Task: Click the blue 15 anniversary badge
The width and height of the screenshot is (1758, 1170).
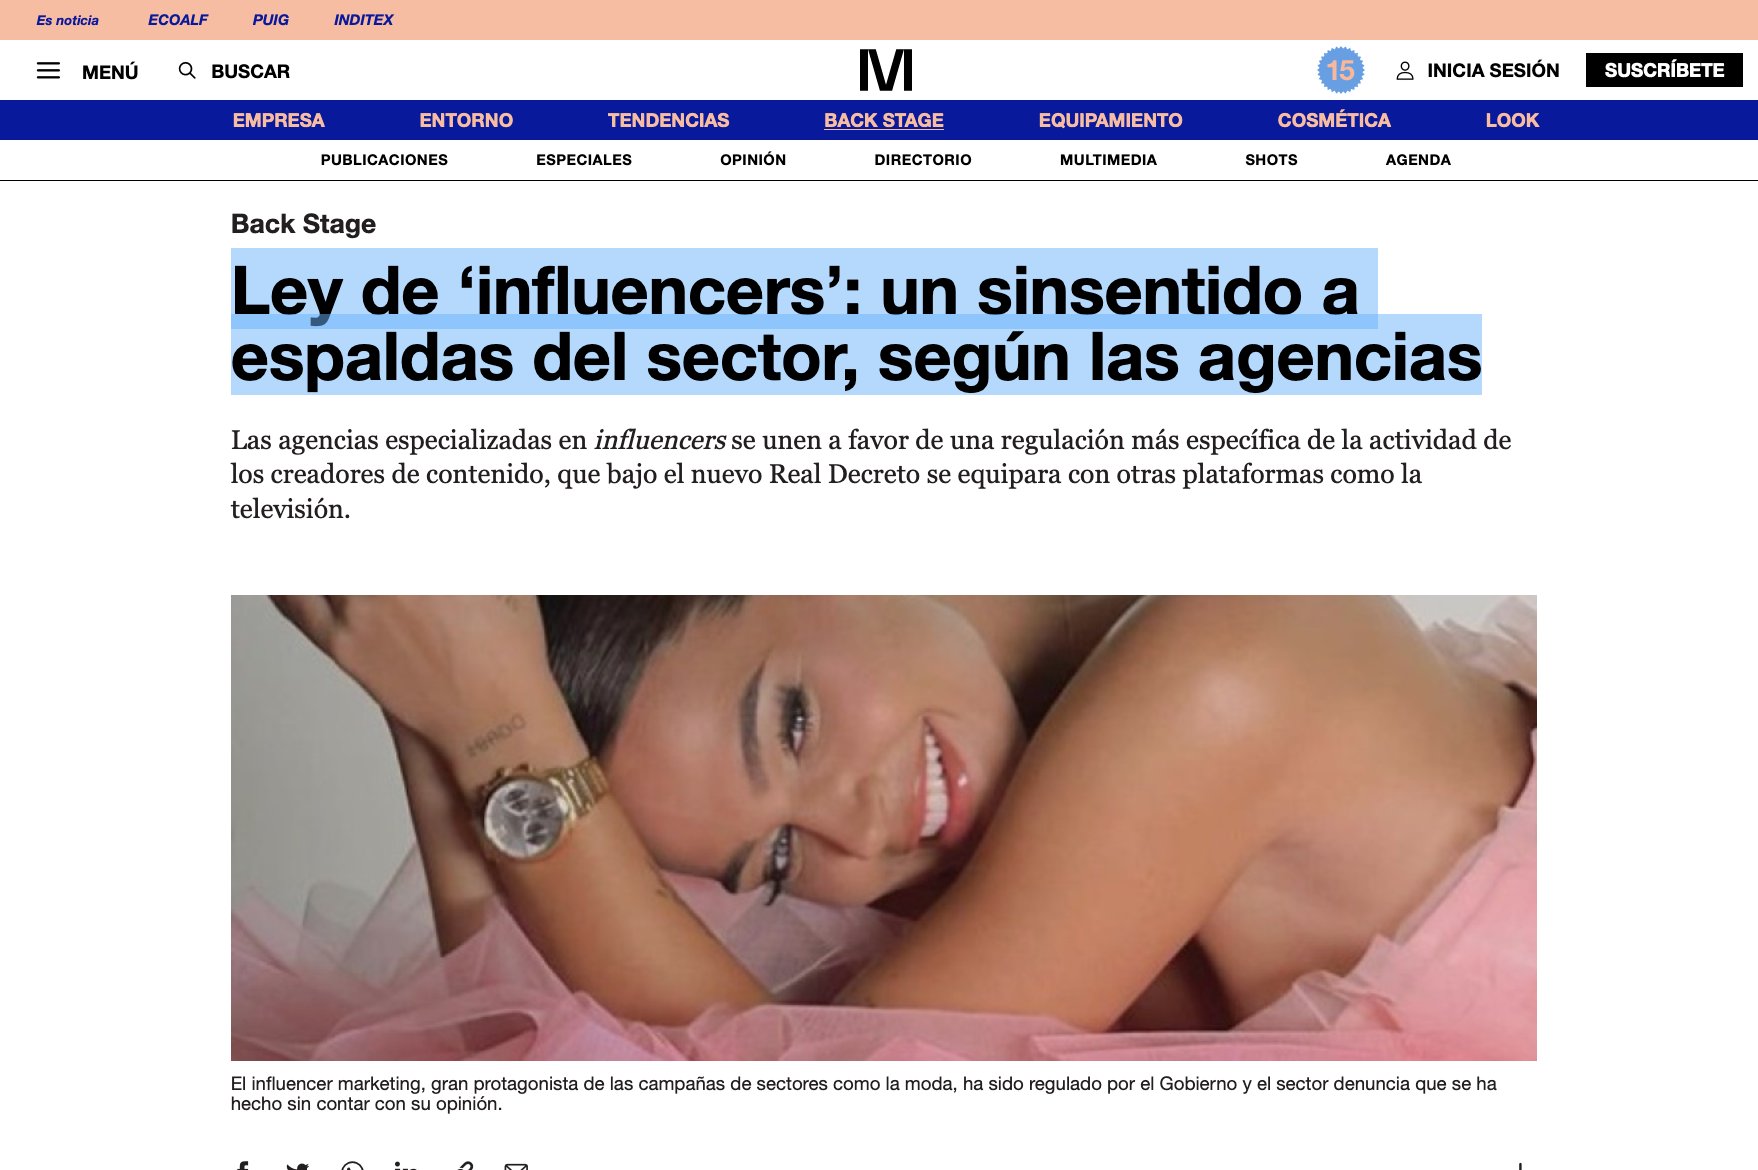Action: [x=1340, y=70]
